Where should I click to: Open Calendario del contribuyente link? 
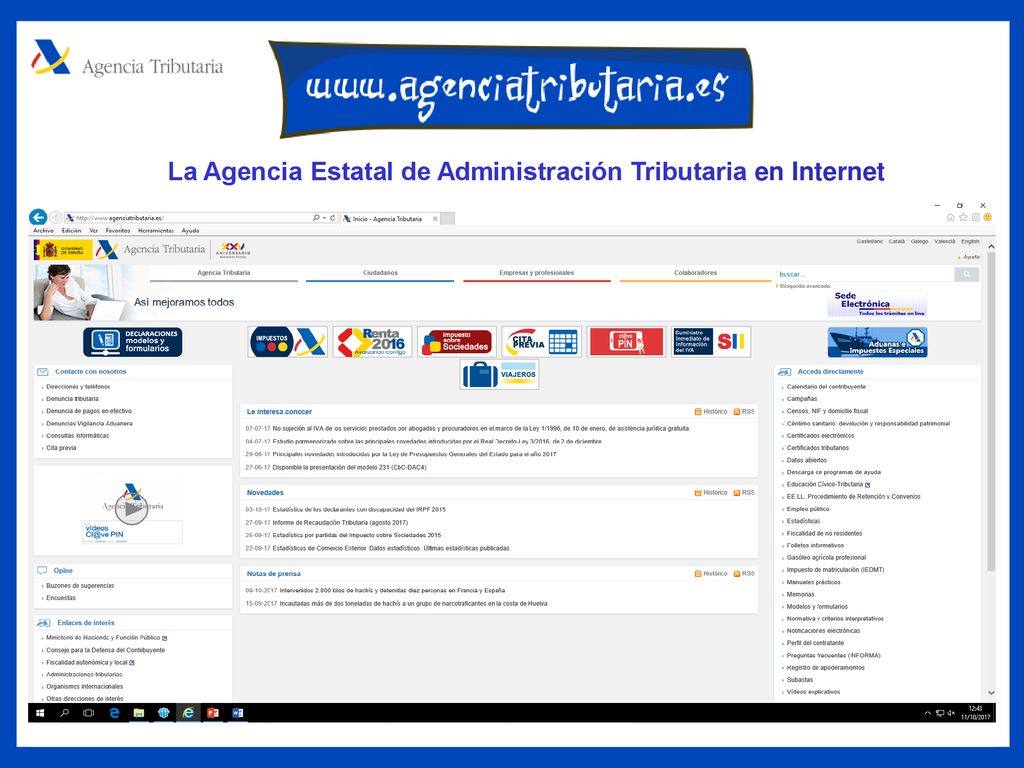(826, 387)
